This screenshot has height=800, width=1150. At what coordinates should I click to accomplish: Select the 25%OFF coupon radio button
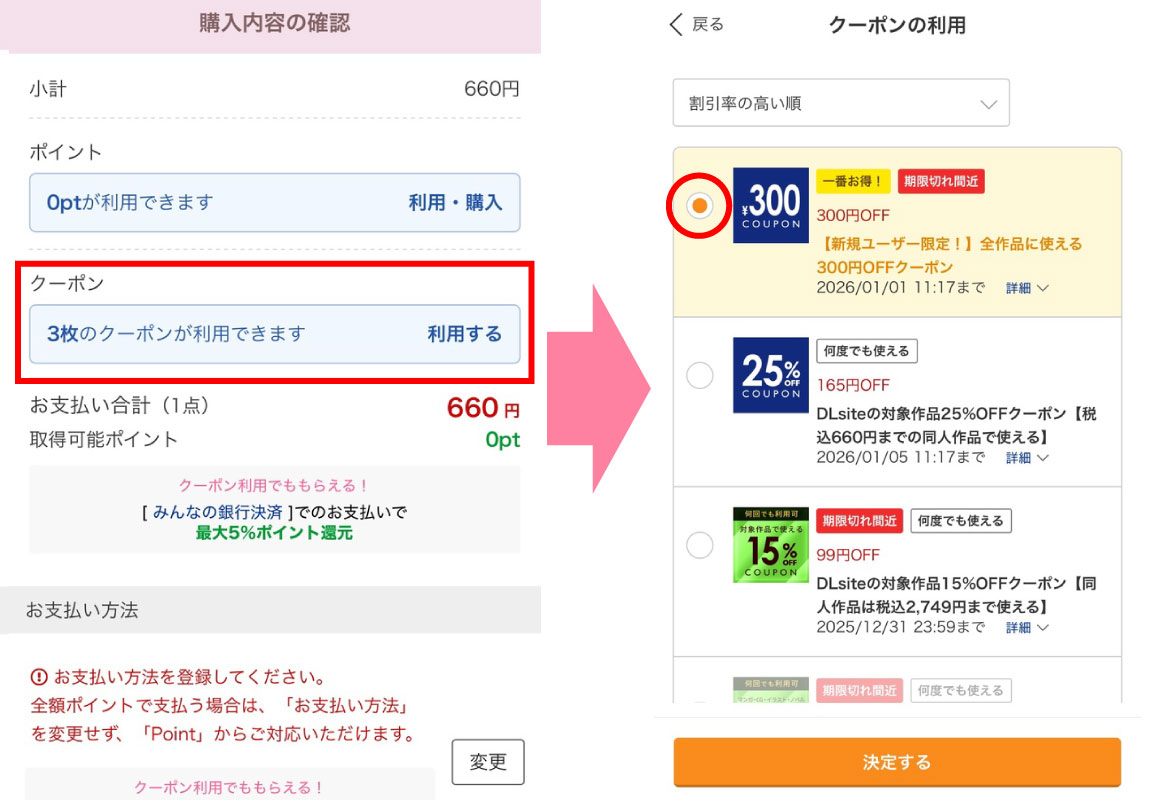click(700, 375)
